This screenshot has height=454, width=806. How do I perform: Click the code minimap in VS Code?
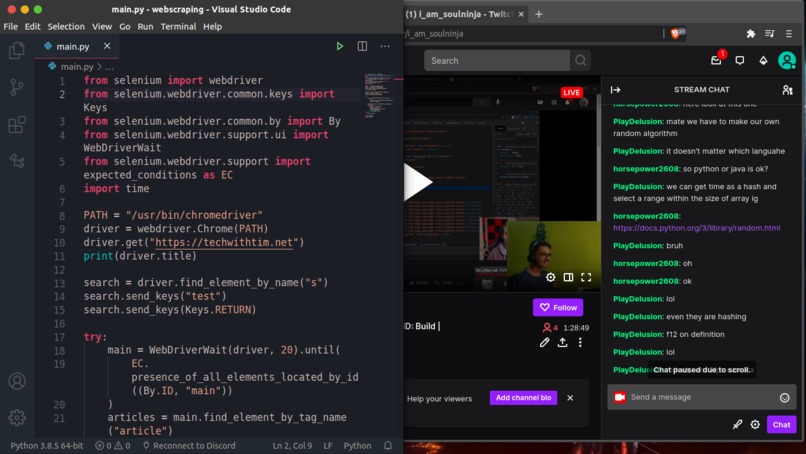377,96
